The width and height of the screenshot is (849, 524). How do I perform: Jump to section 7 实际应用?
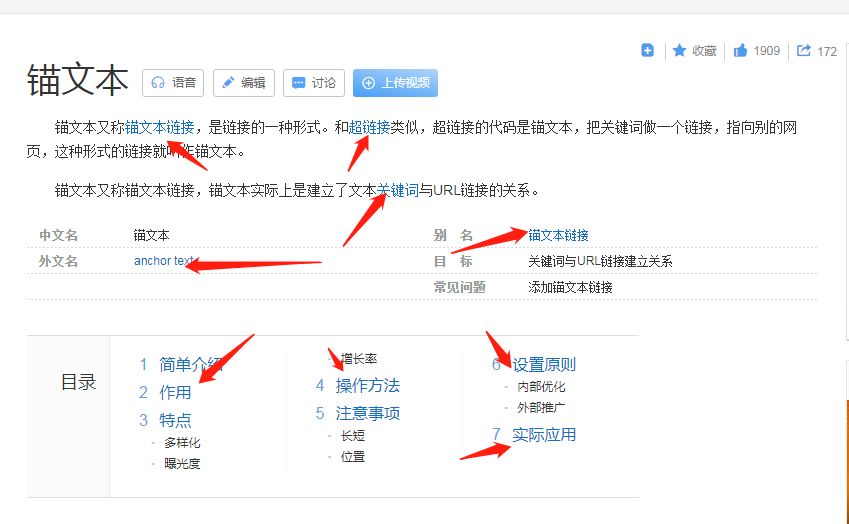[x=543, y=434]
